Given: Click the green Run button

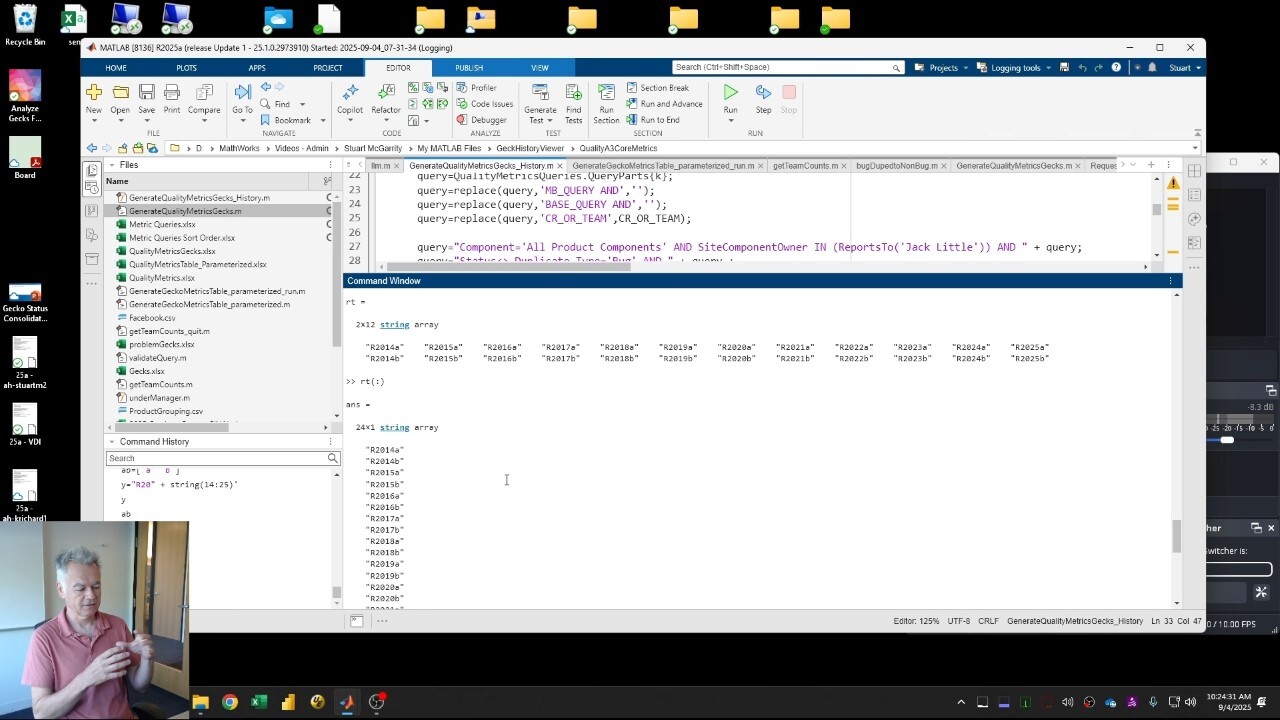Looking at the screenshot, I should tap(730, 92).
